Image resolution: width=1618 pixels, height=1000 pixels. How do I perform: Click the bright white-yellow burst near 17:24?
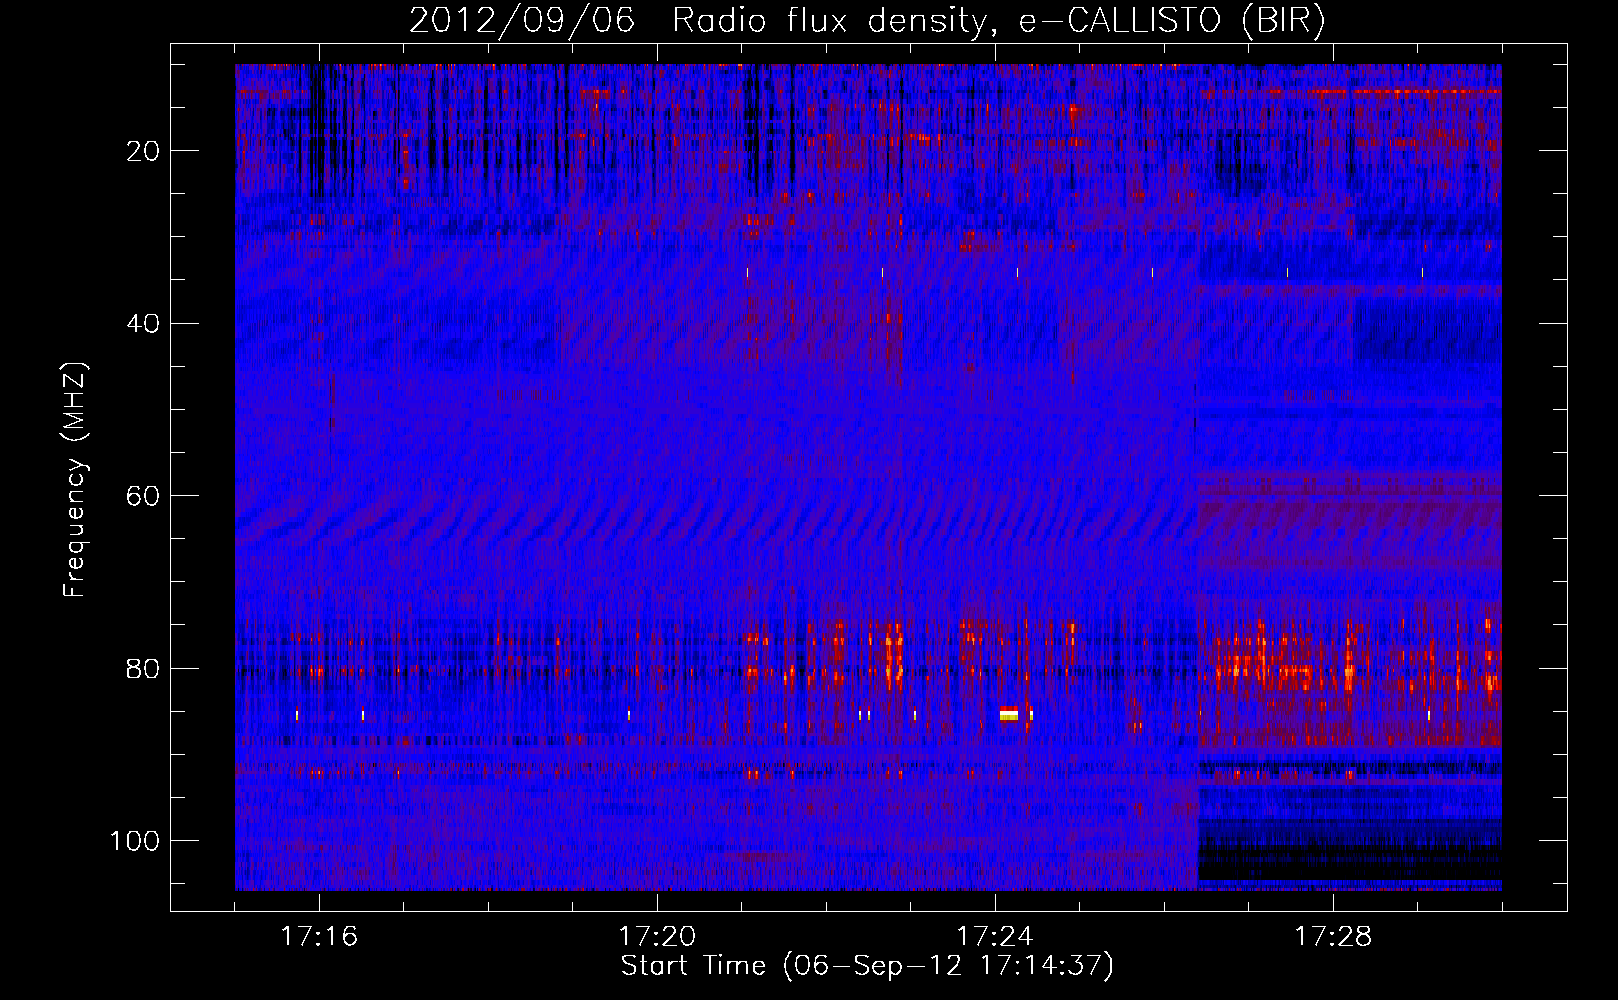[x=1009, y=713]
